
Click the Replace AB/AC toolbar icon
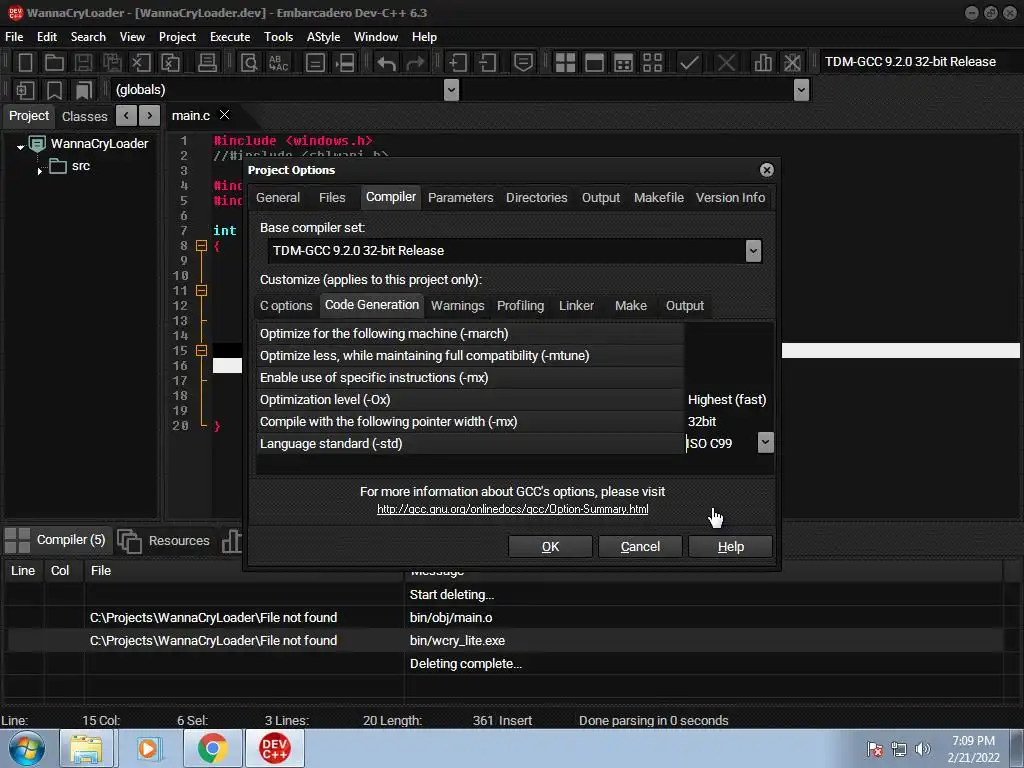[278, 62]
